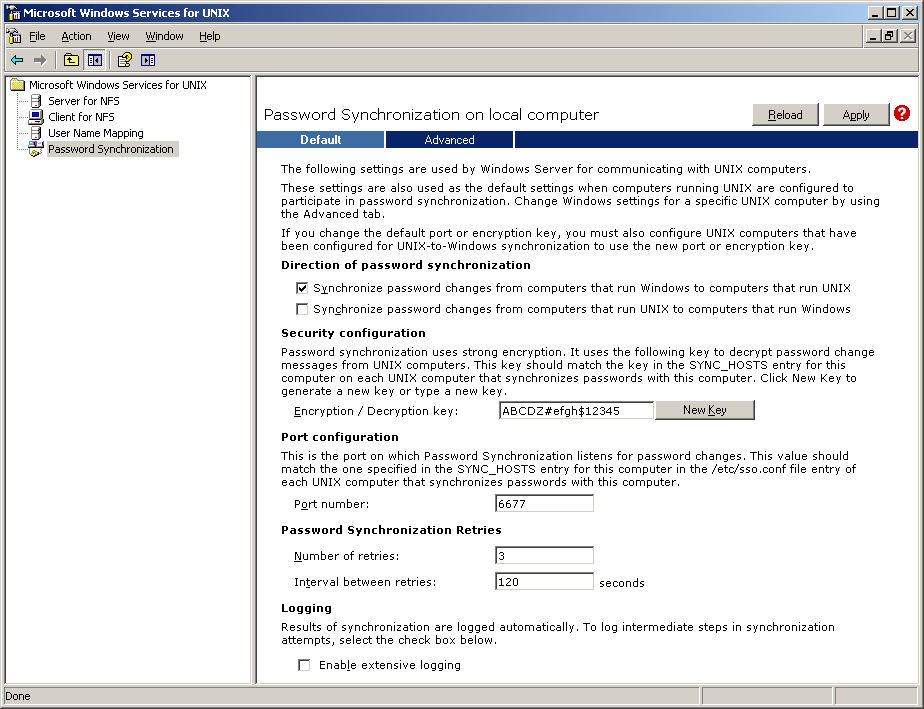Check UNIX to Windows password sync option
This screenshot has width=924, height=709.
point(302,309)
